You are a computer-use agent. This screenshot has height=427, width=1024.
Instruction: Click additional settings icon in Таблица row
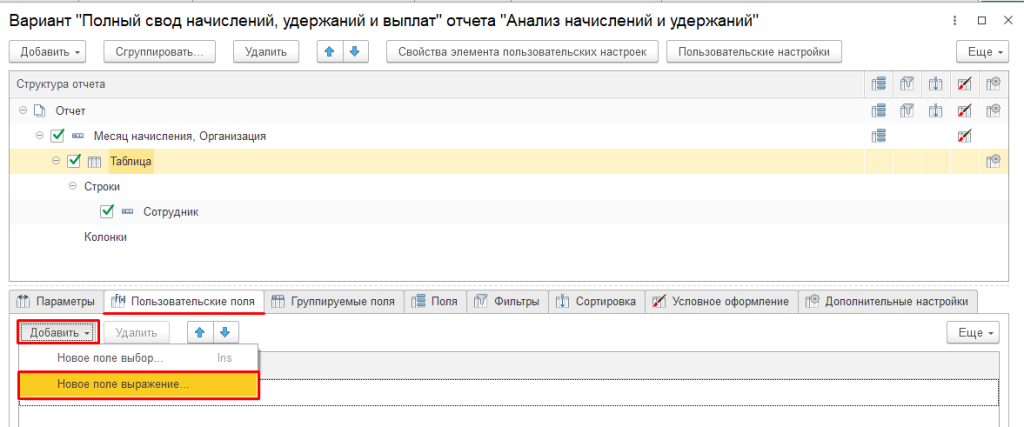(x=993, y=161)
